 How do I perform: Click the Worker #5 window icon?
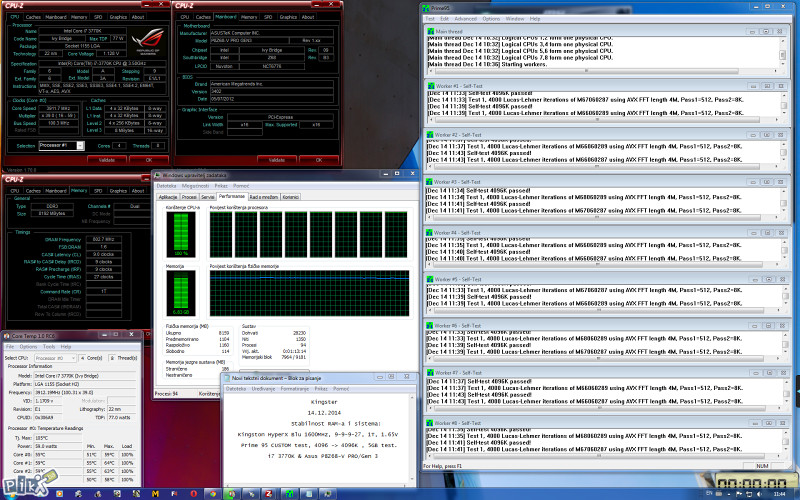click(x=430, y=279)
